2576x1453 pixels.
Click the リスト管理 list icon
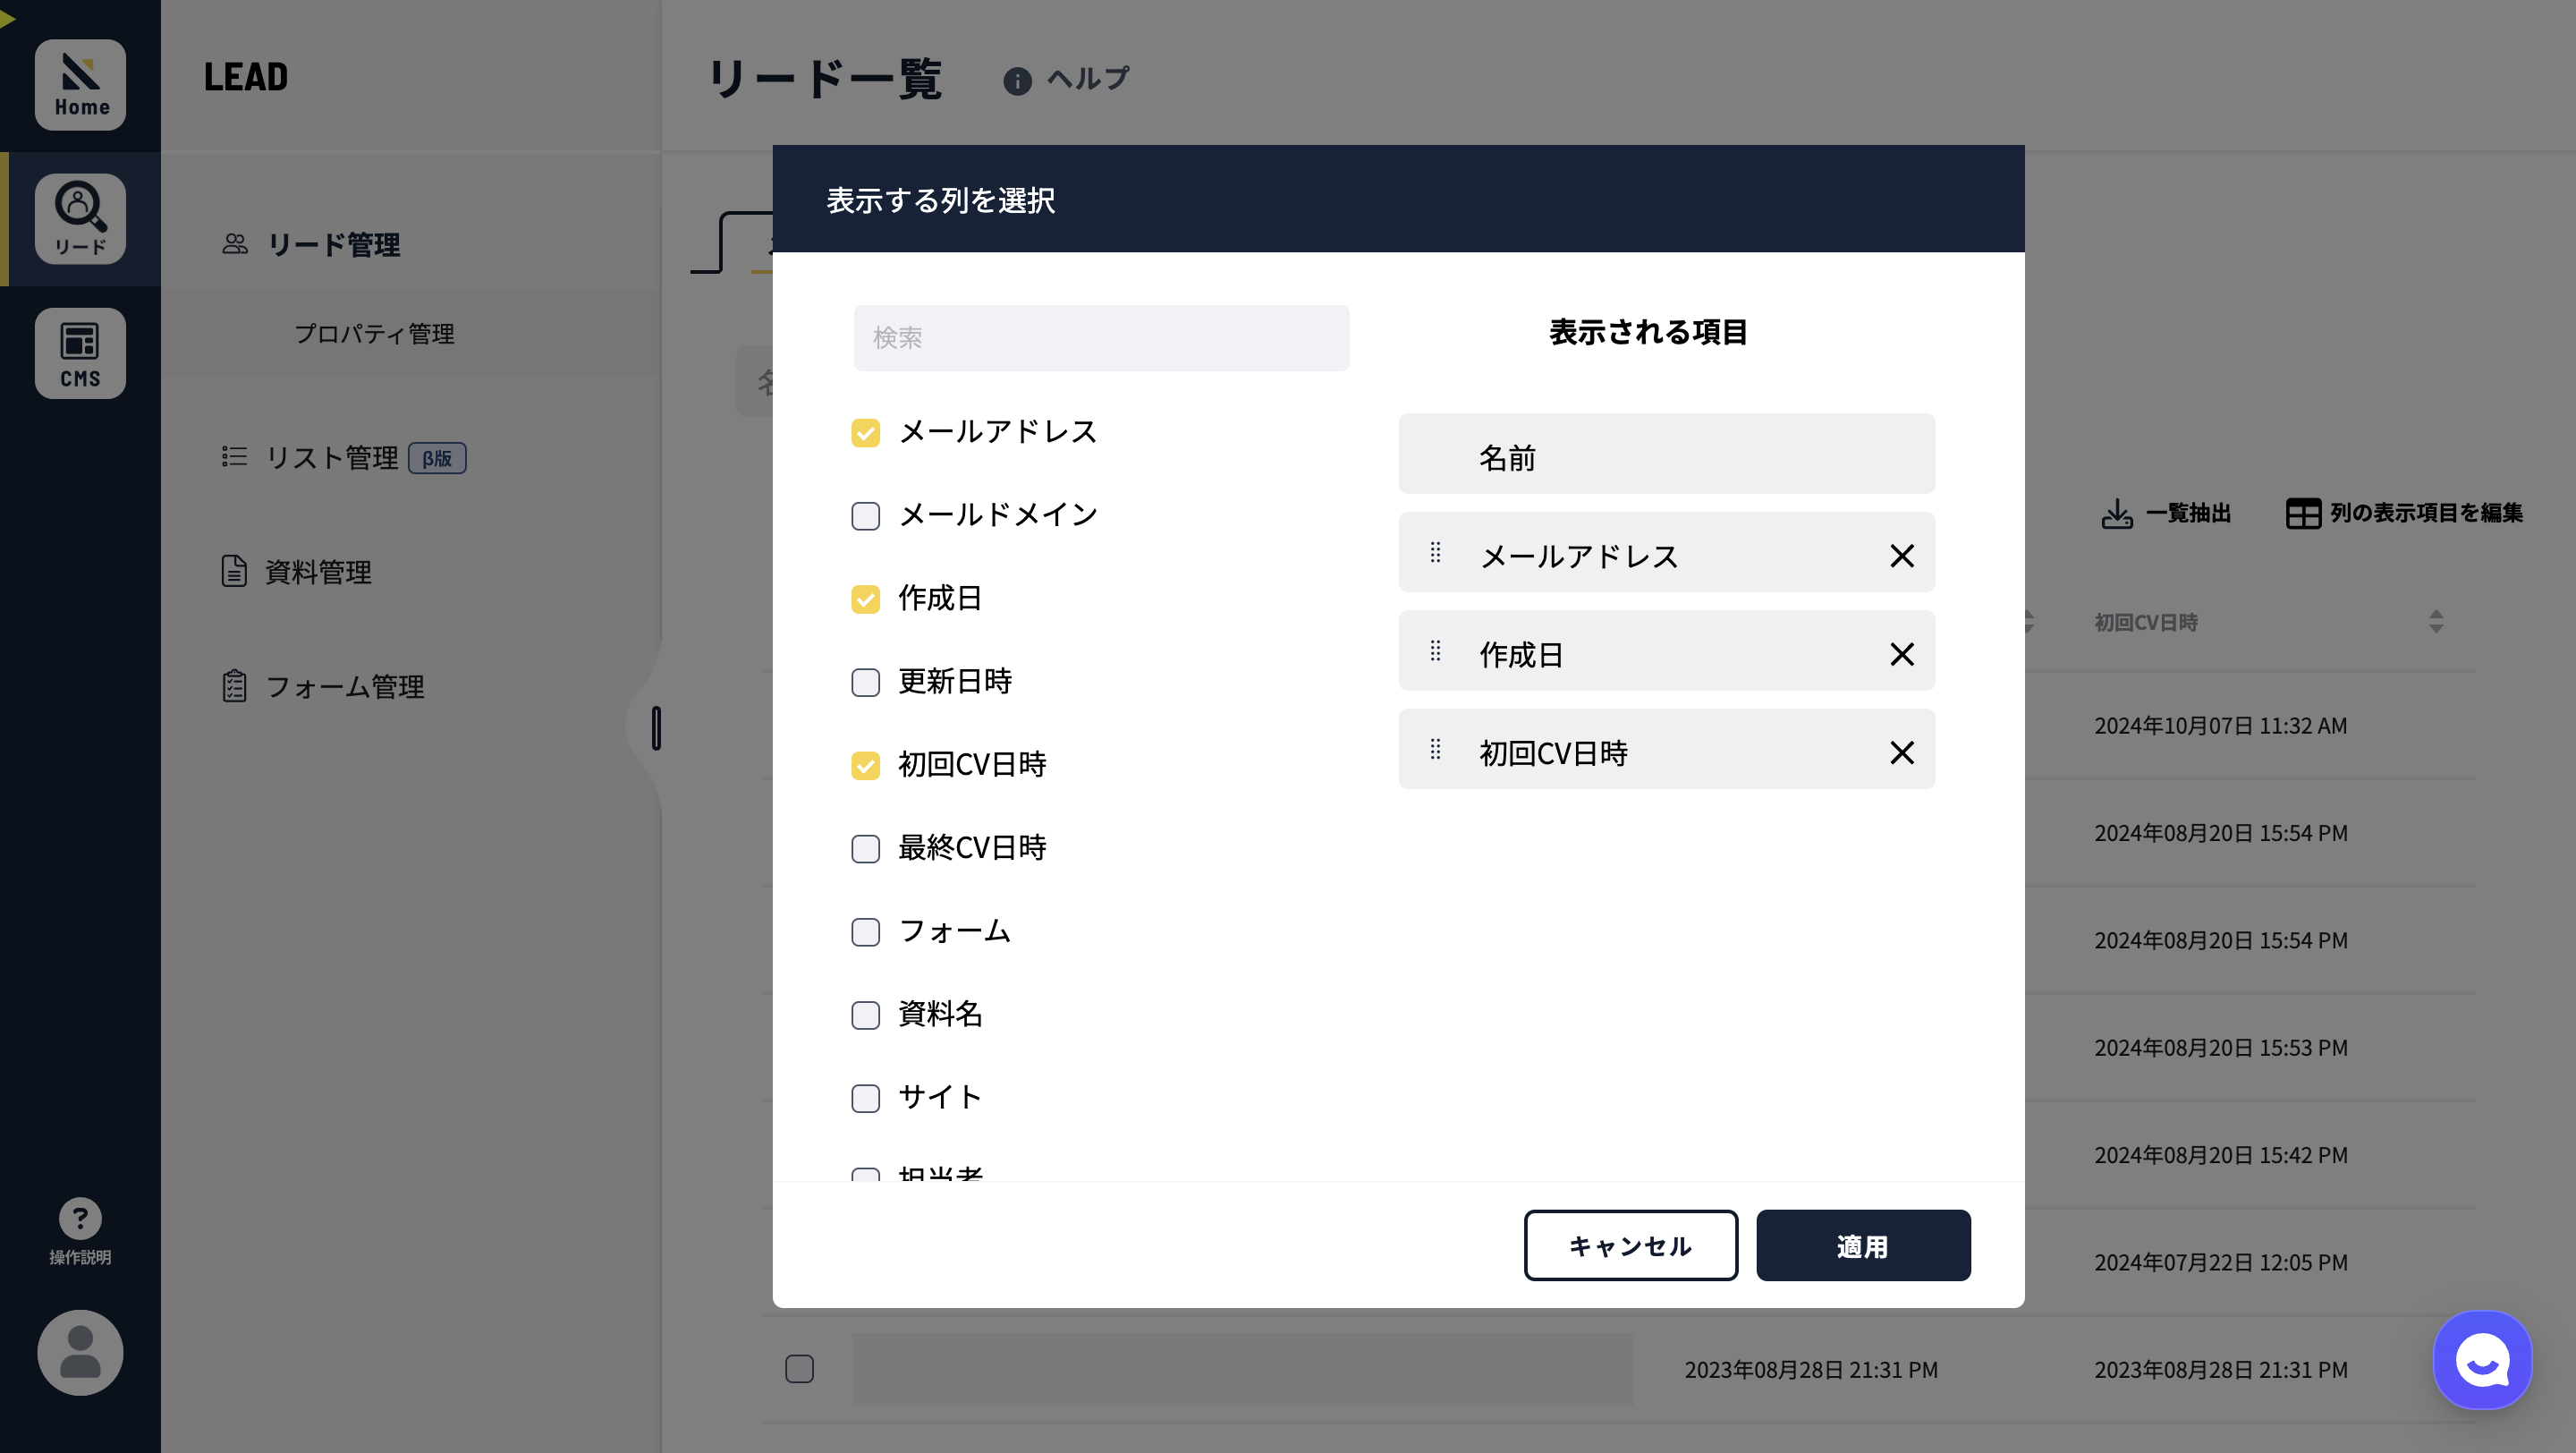click(x=235, y=457)
